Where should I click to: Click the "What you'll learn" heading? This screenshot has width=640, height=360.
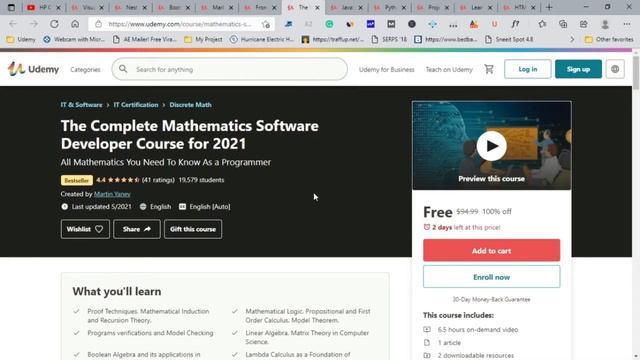coord(117,291)
